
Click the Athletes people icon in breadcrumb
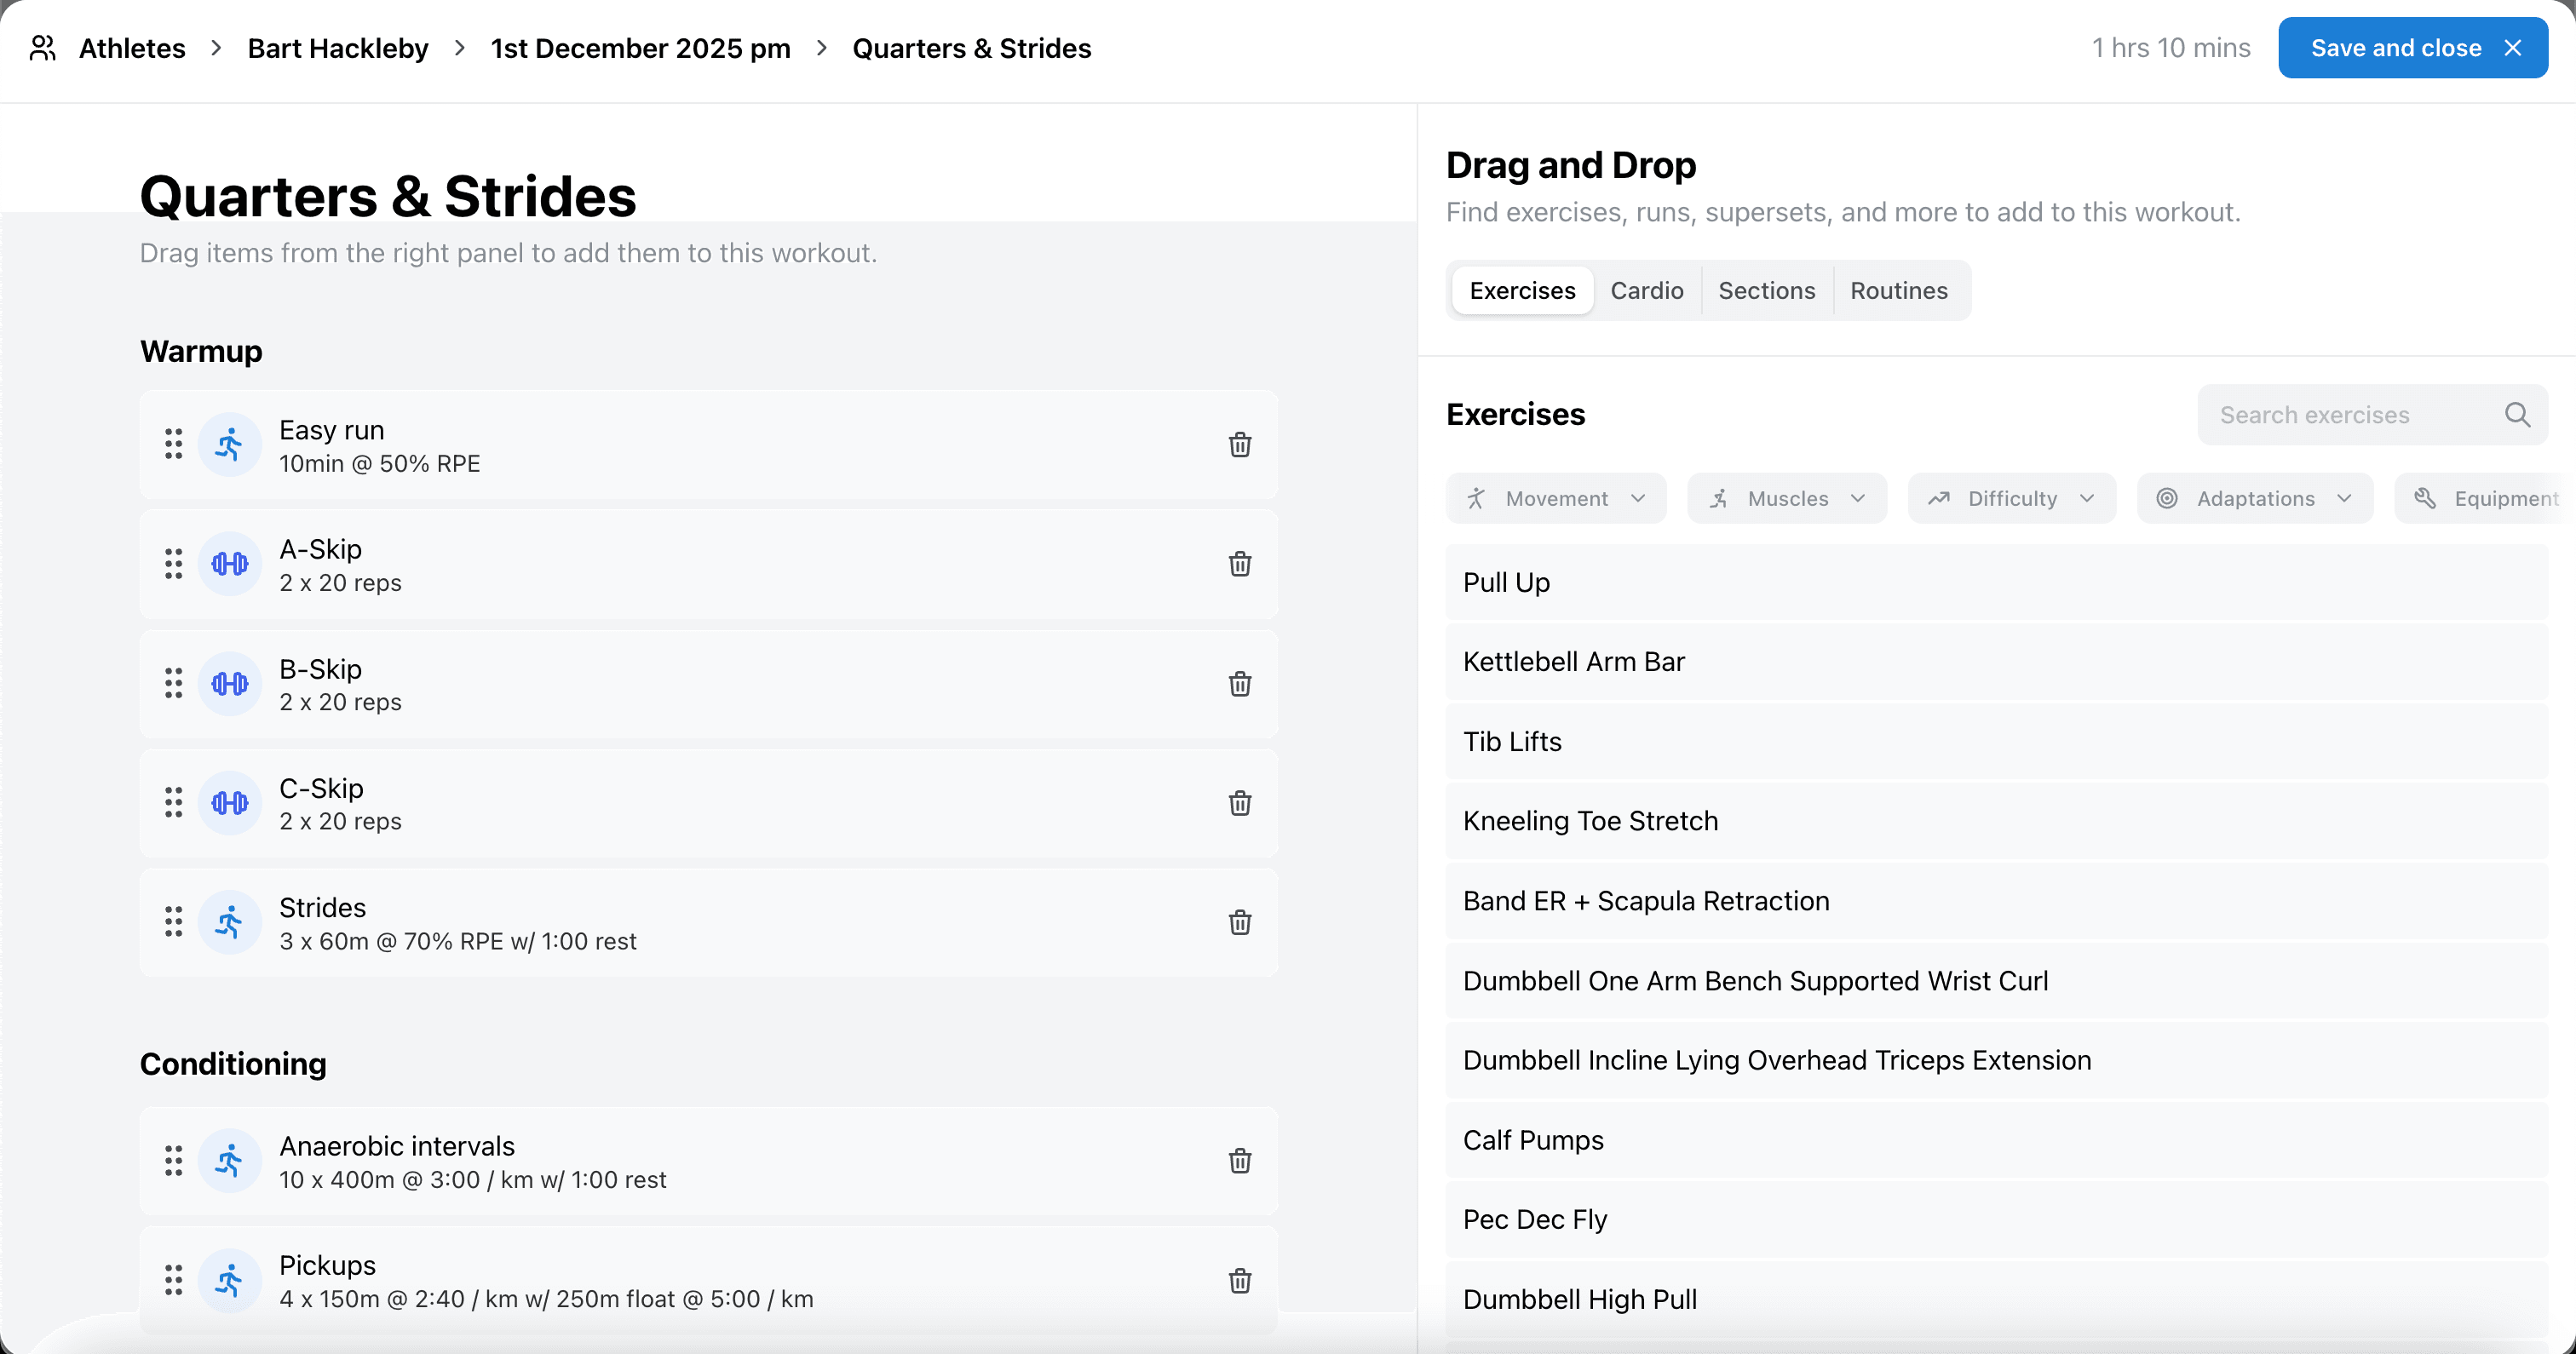tap(43, 48)
